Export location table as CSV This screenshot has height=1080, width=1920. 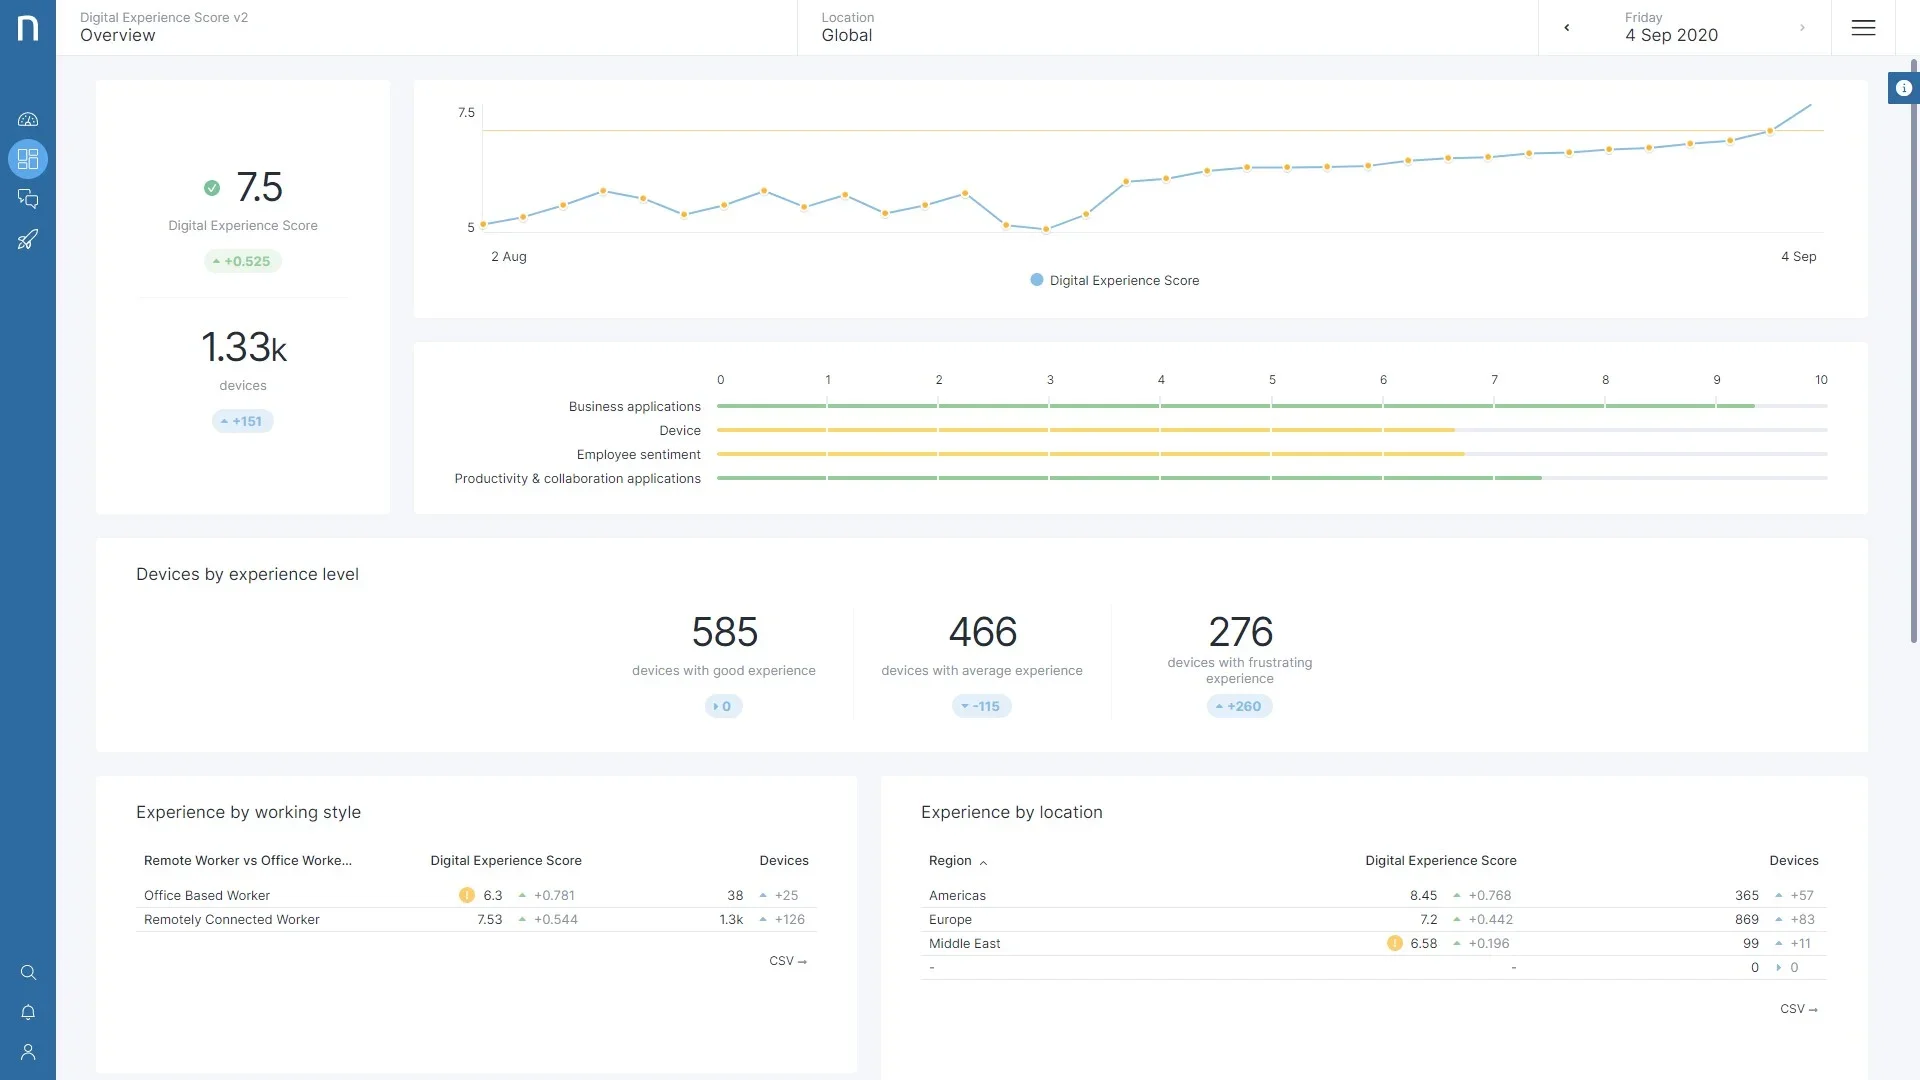(1798, 1009)
